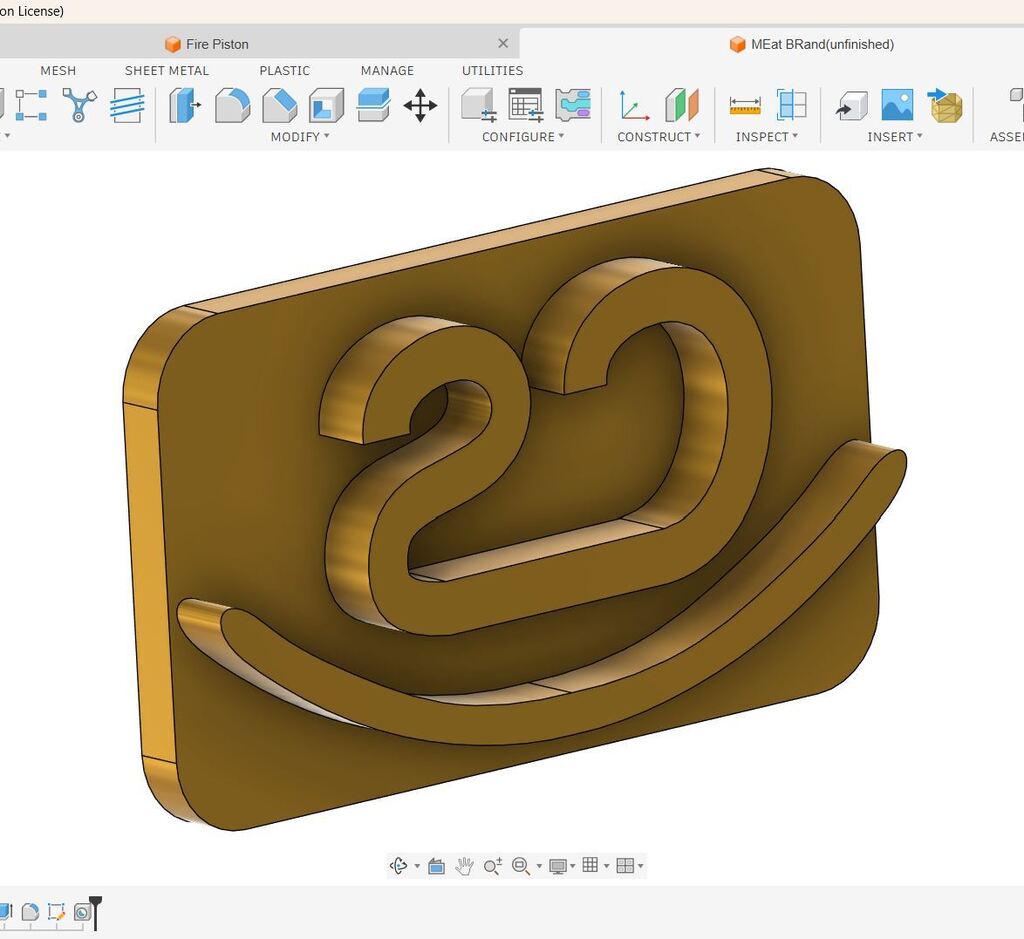
Task: Open Display Settings dropdown arrow
Action: (573, 866)
